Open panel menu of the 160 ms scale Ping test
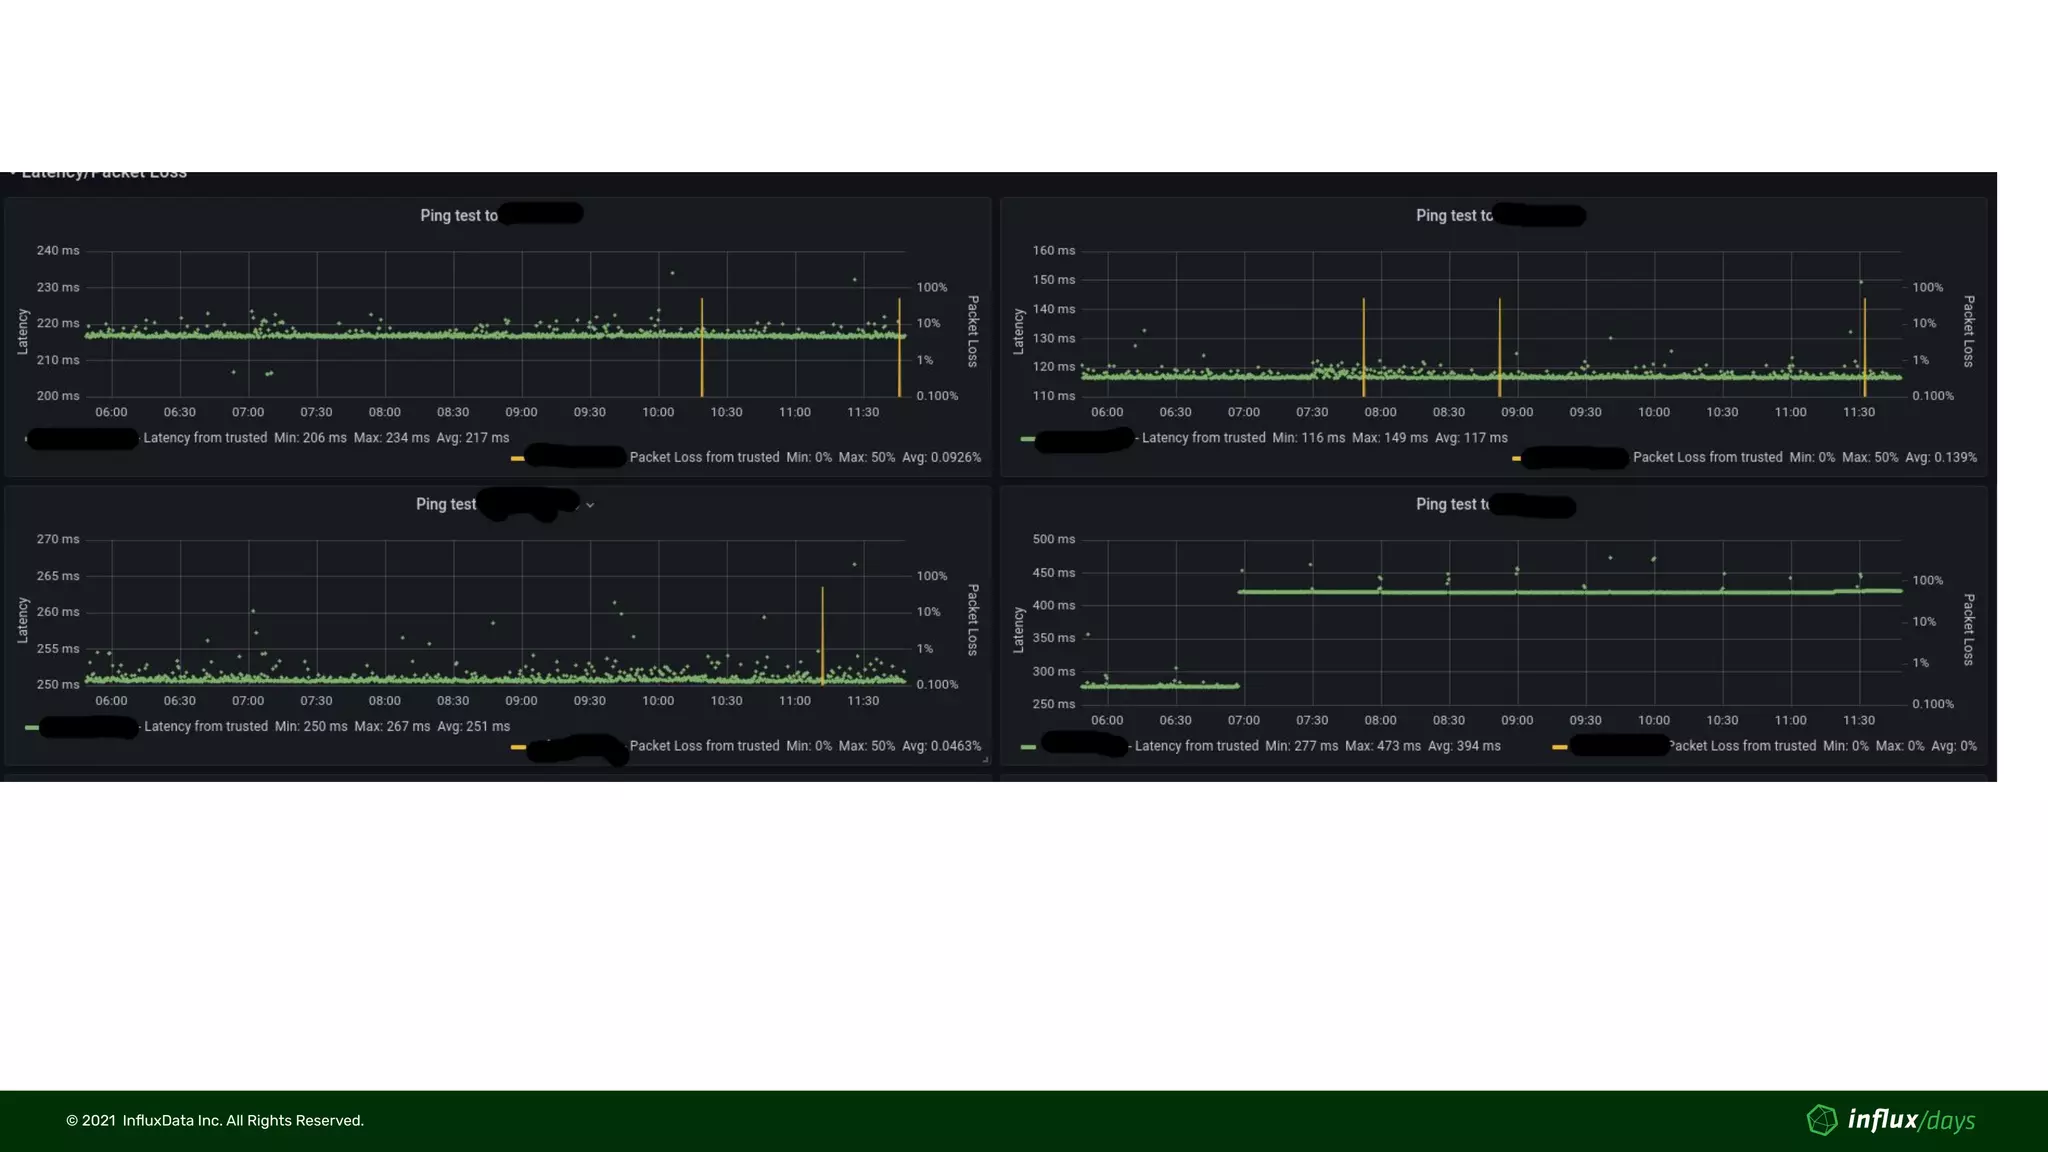Viewport: 2048px width, 1152px height. (x=1453, y=216)
